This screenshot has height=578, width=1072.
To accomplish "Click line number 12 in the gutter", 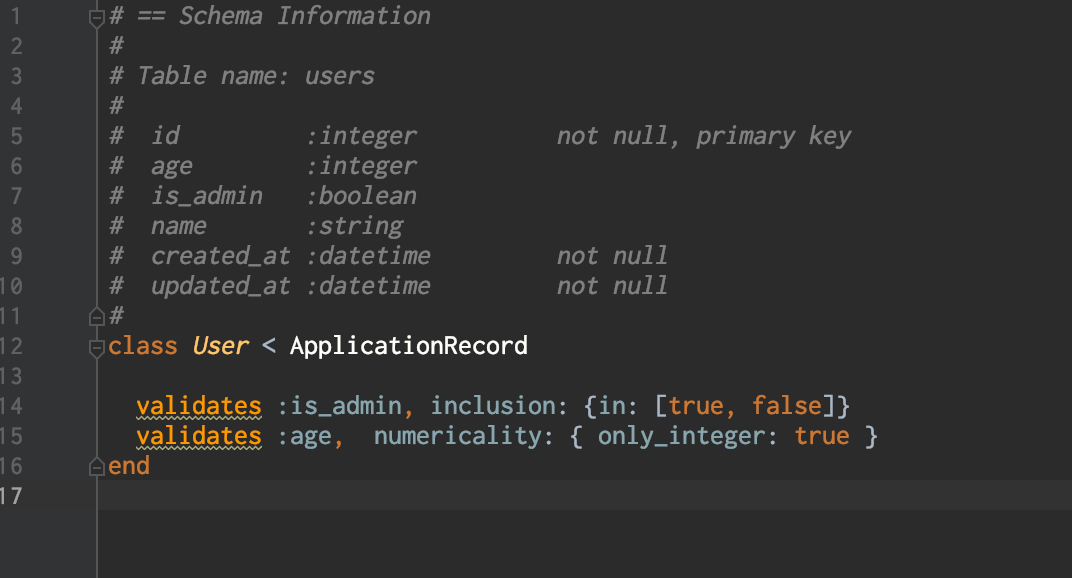I will pos(11,346).
